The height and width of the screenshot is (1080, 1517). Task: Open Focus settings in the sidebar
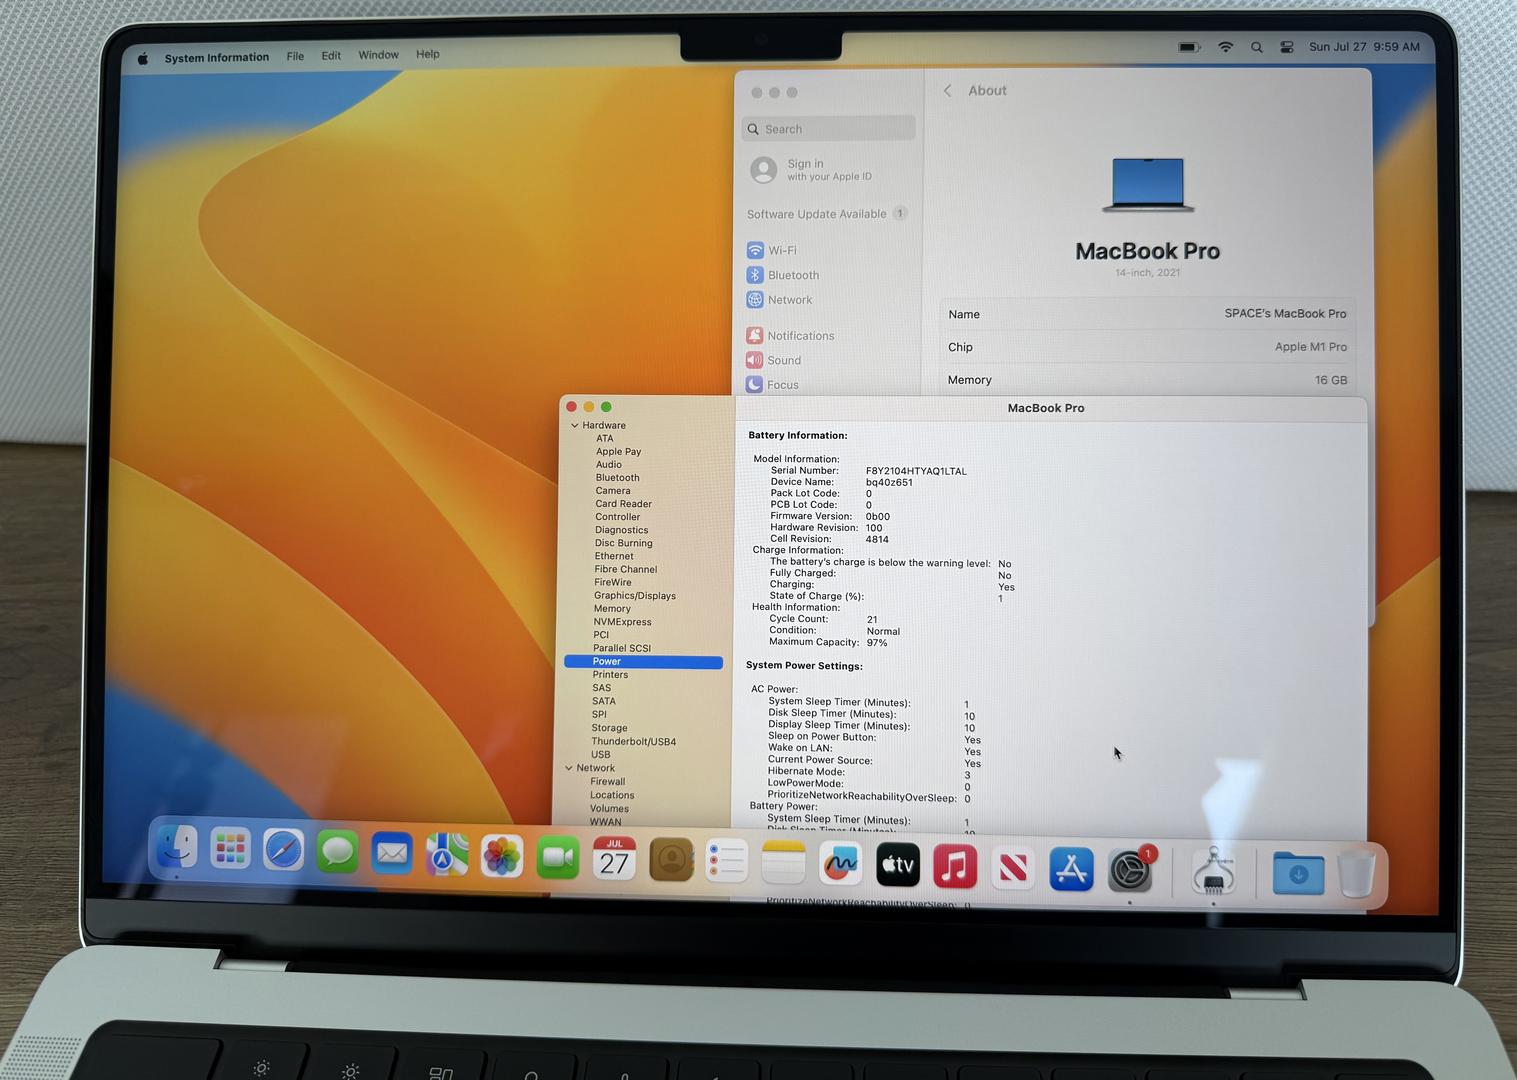(x=772, y=385)
